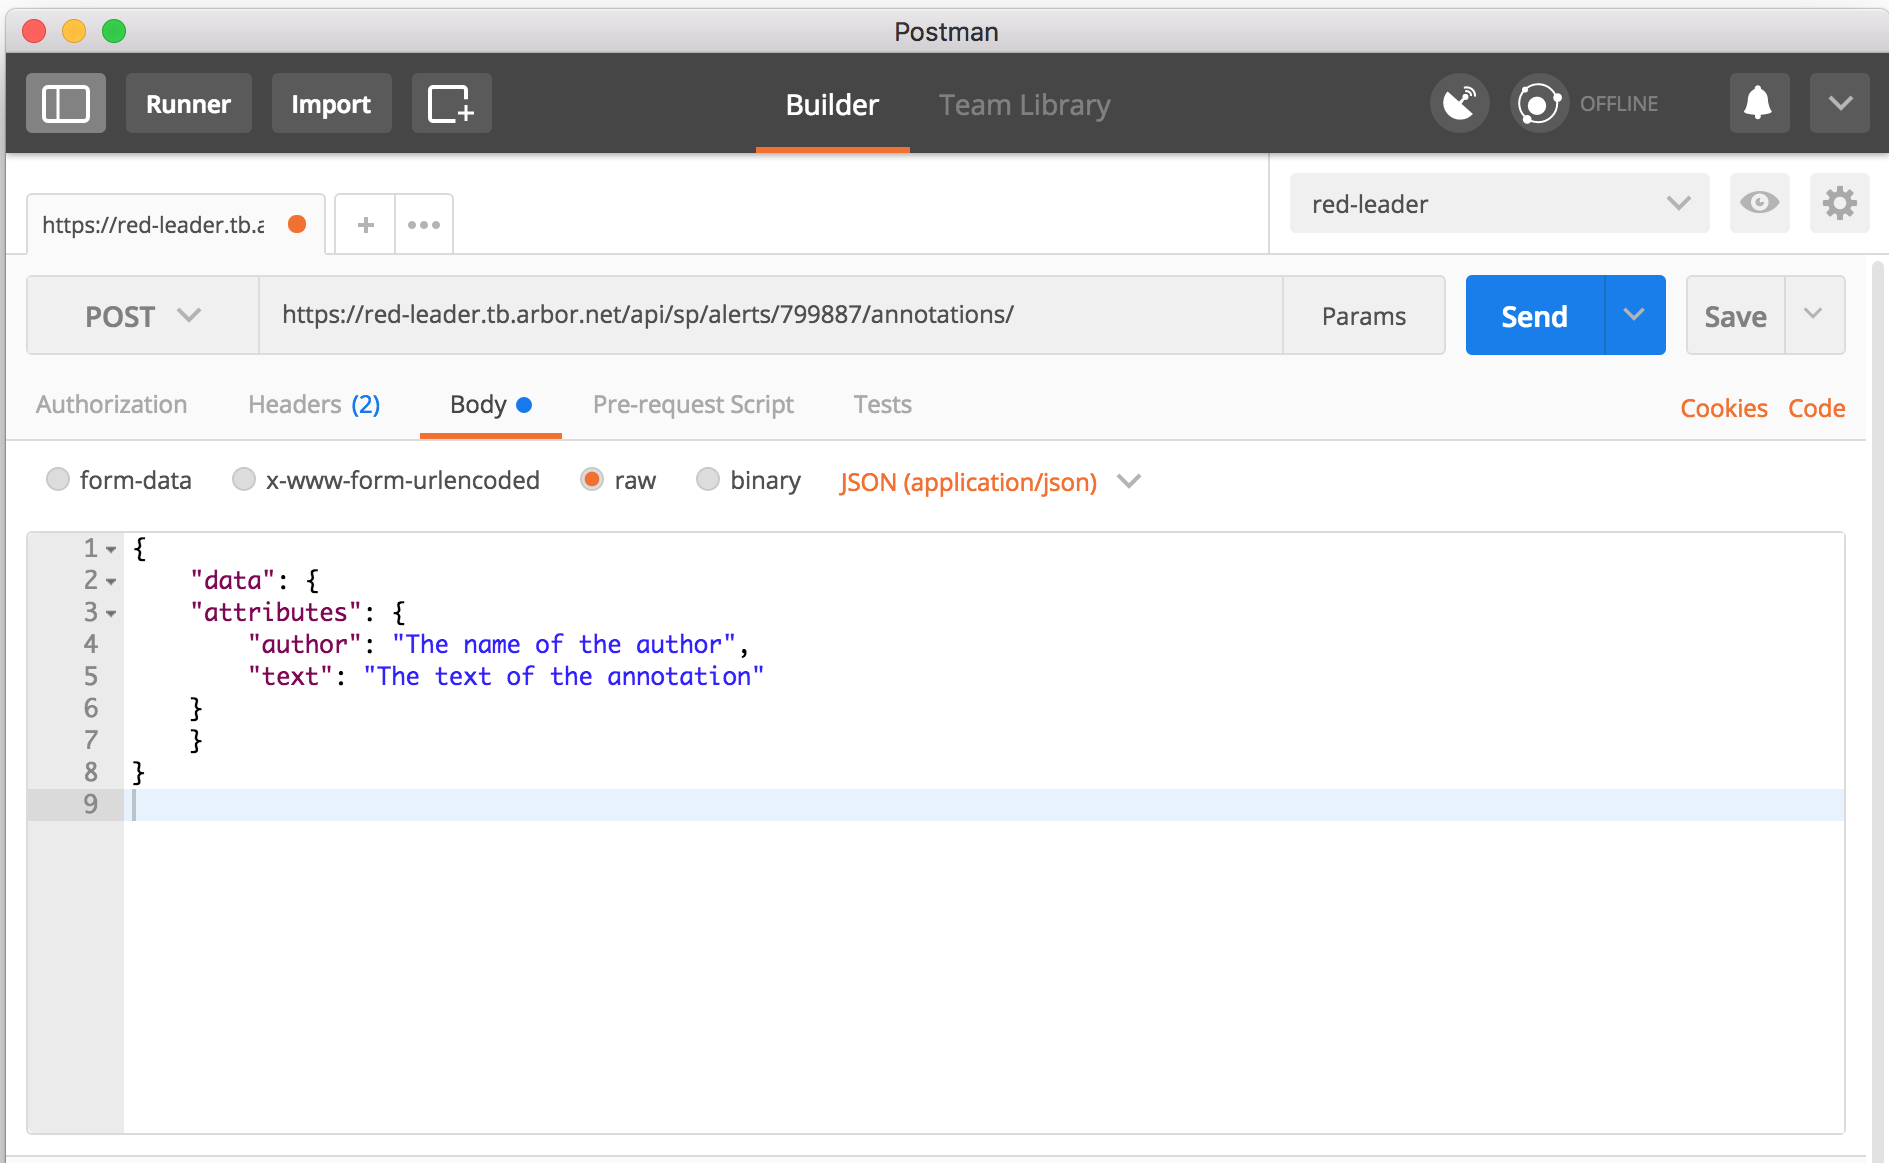The image size is (1889, 1163).
Task: Click line number 6 in the gutter
Action: coord(91,709)
